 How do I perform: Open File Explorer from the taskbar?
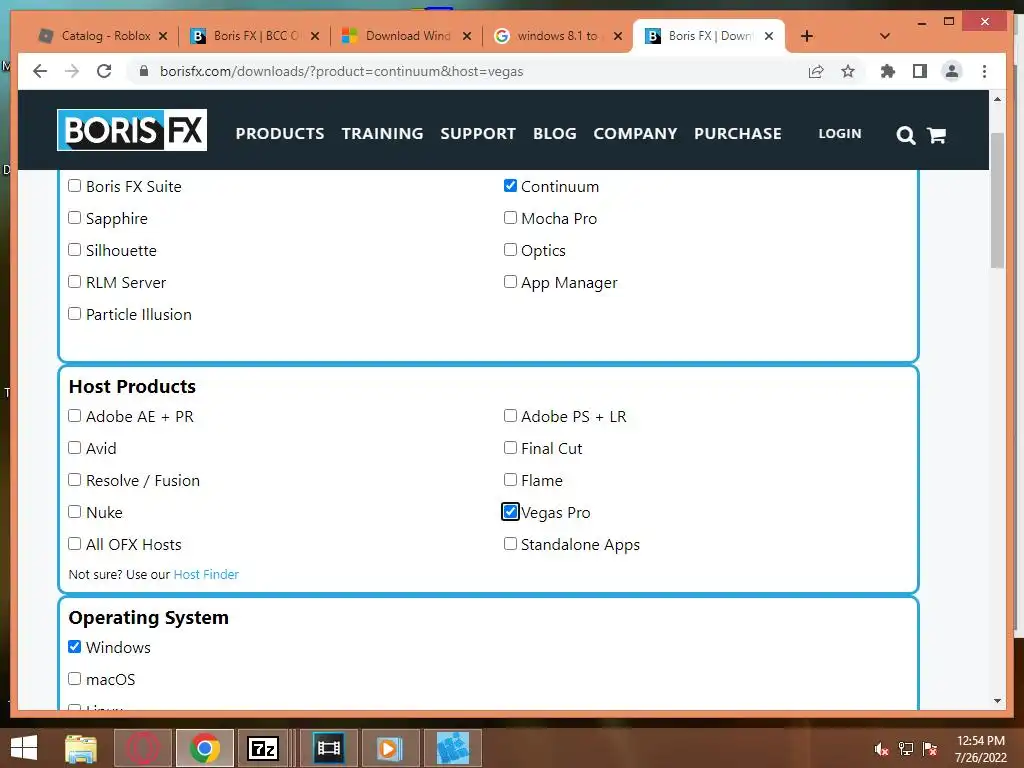[81, 748]
